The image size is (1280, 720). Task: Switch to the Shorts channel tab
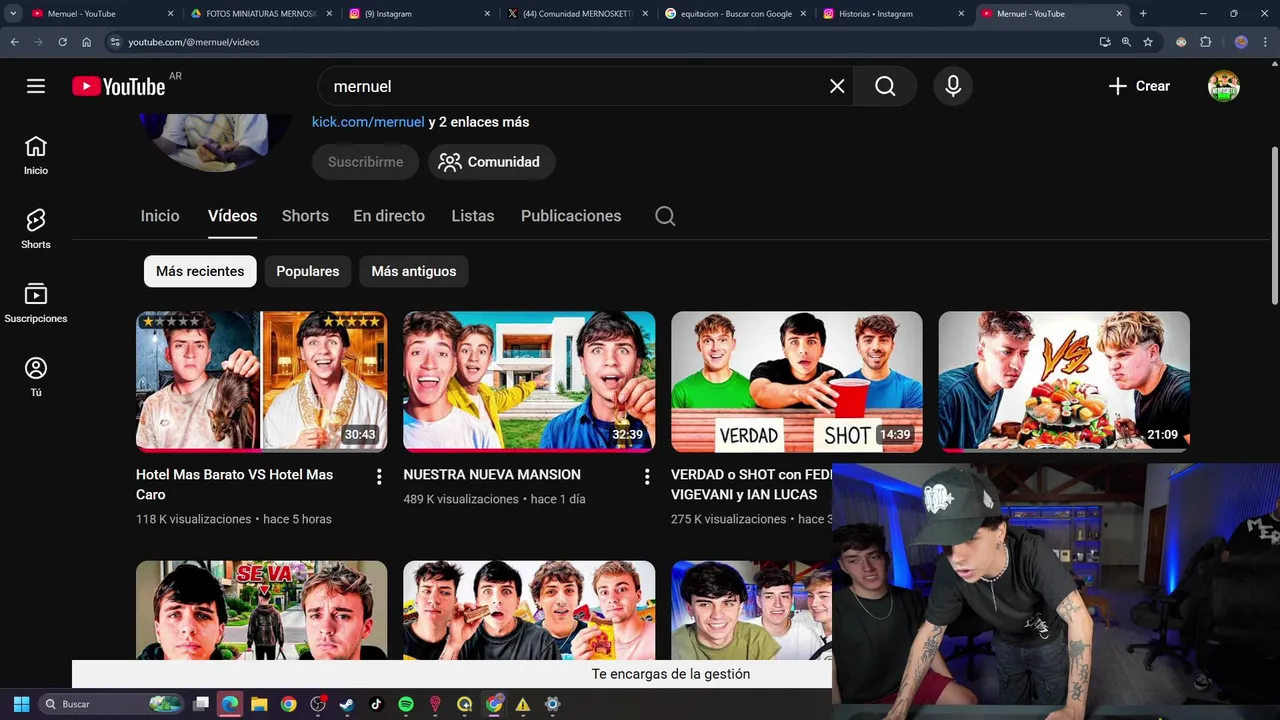coord(305,216)
